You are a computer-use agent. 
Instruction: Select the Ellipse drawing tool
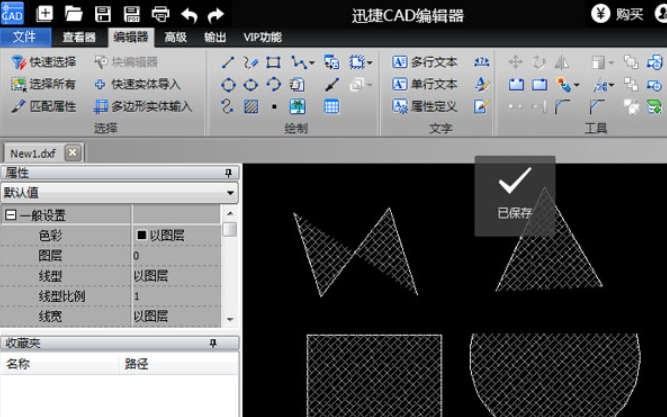(x=251, y=85)
